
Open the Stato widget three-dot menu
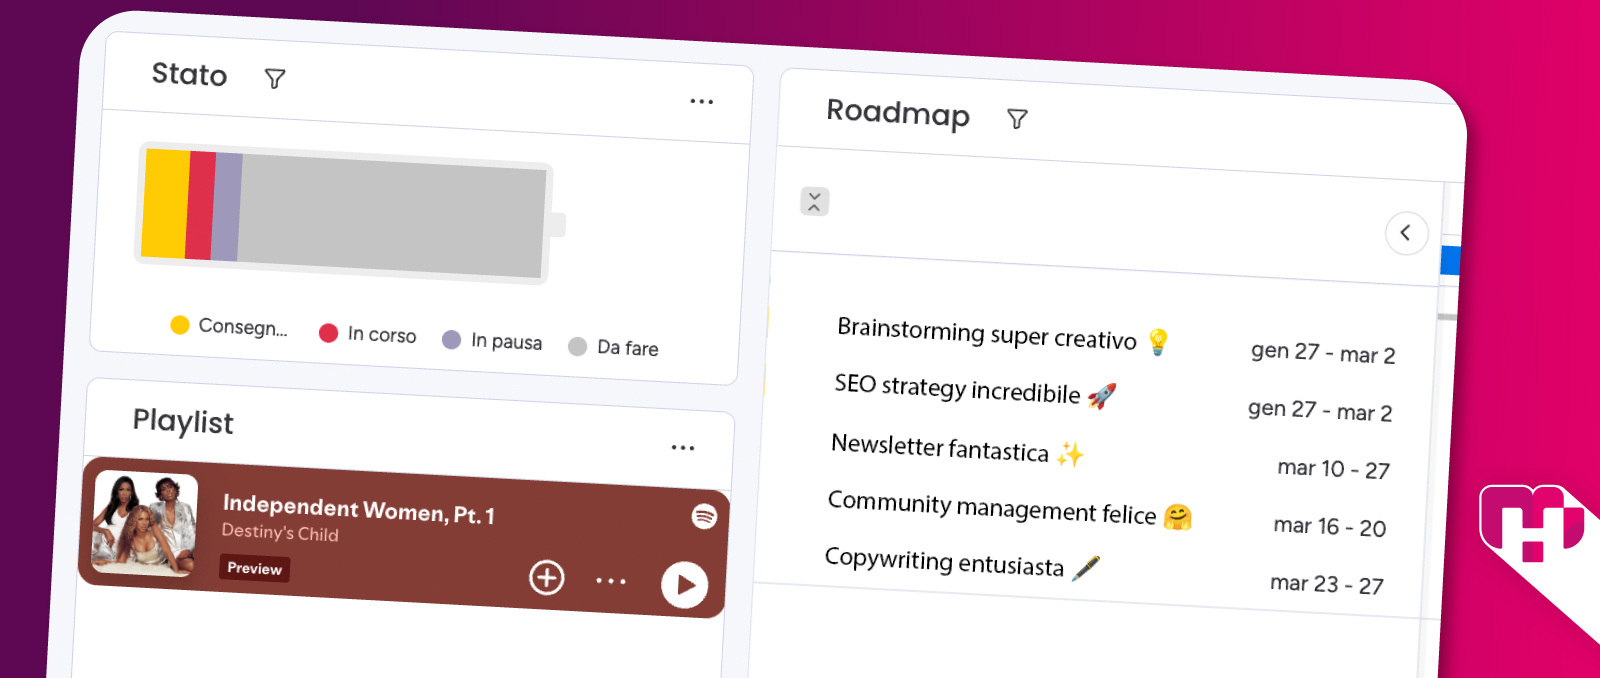point(702,101)
